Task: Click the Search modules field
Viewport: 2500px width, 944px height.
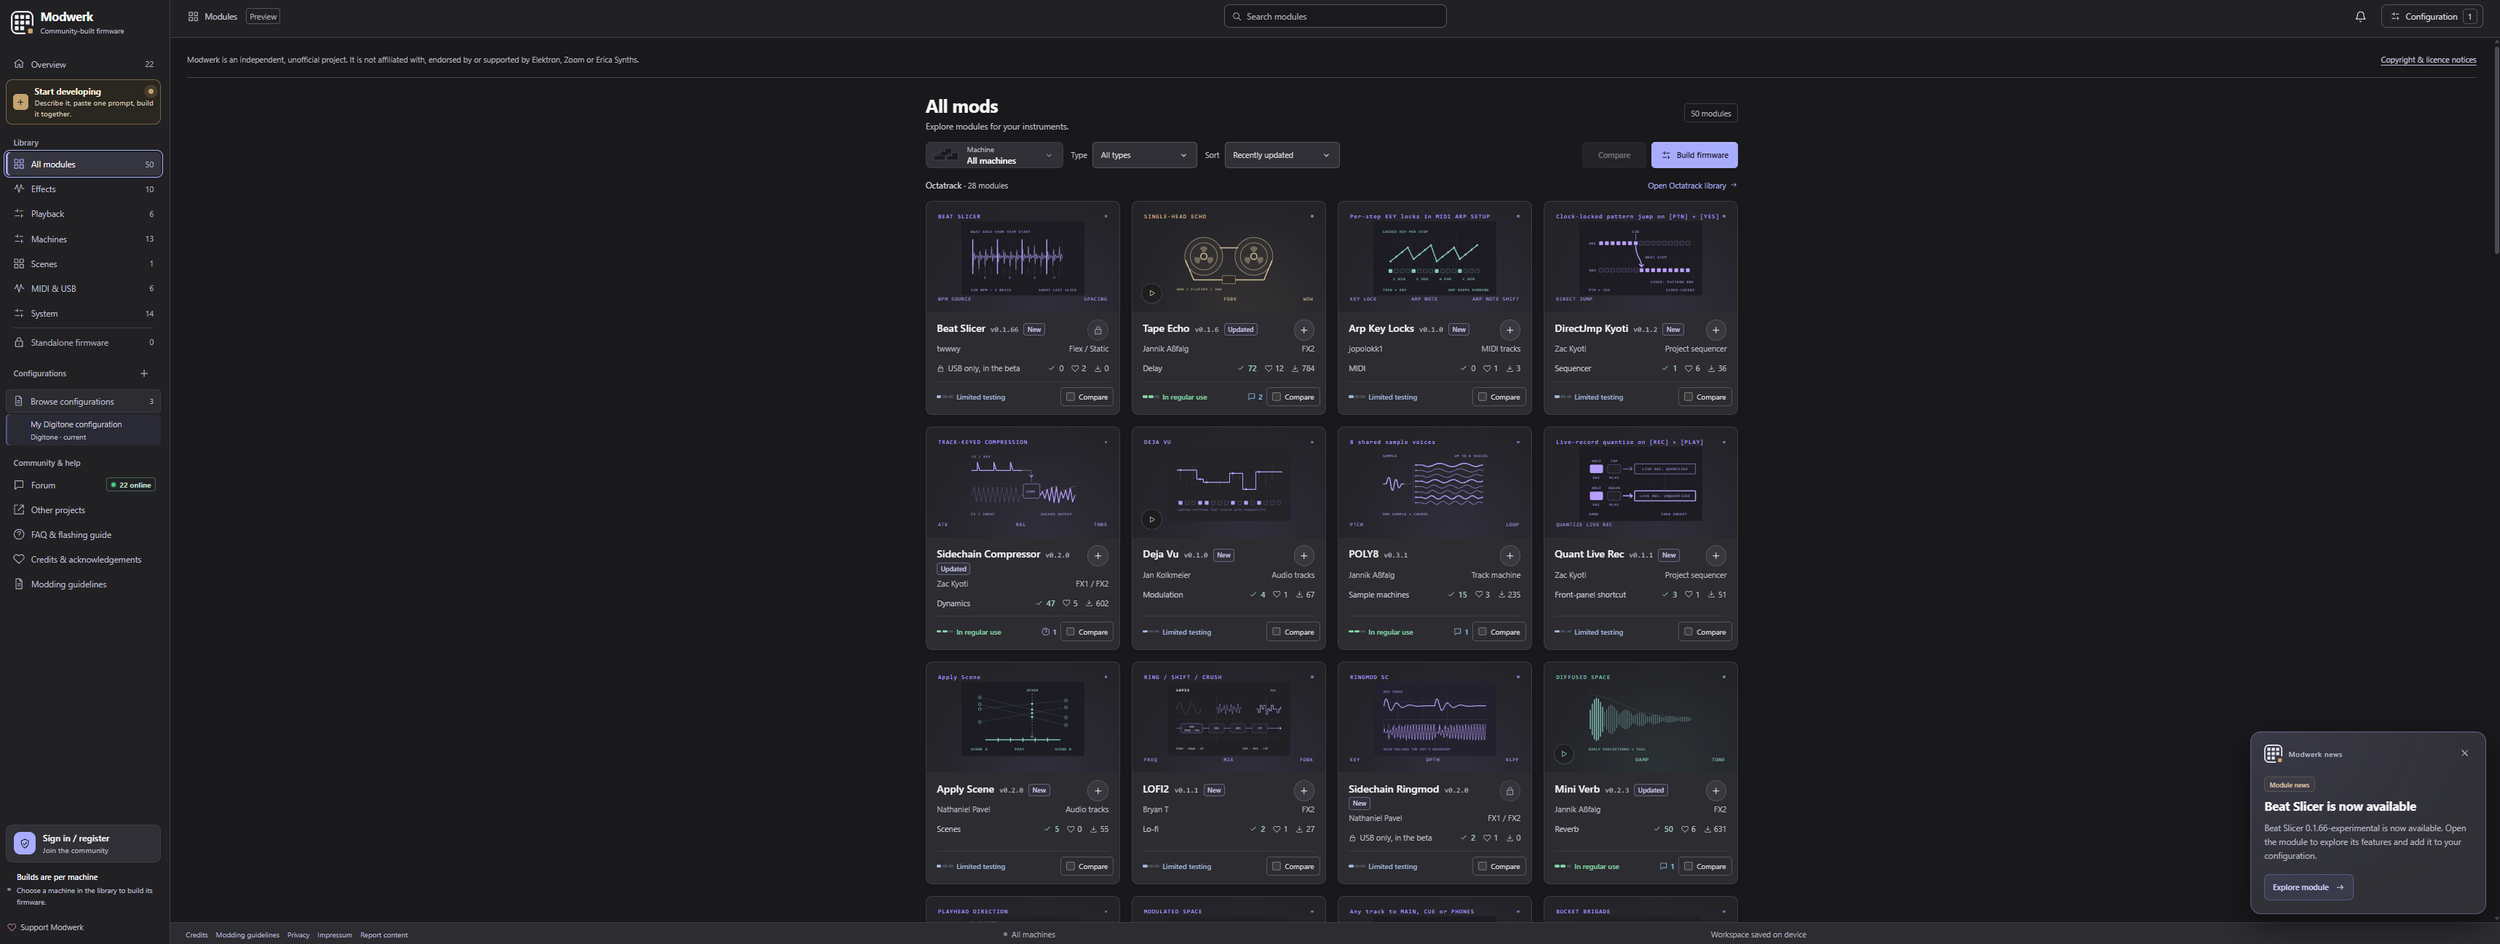Action: [1335, 16]
